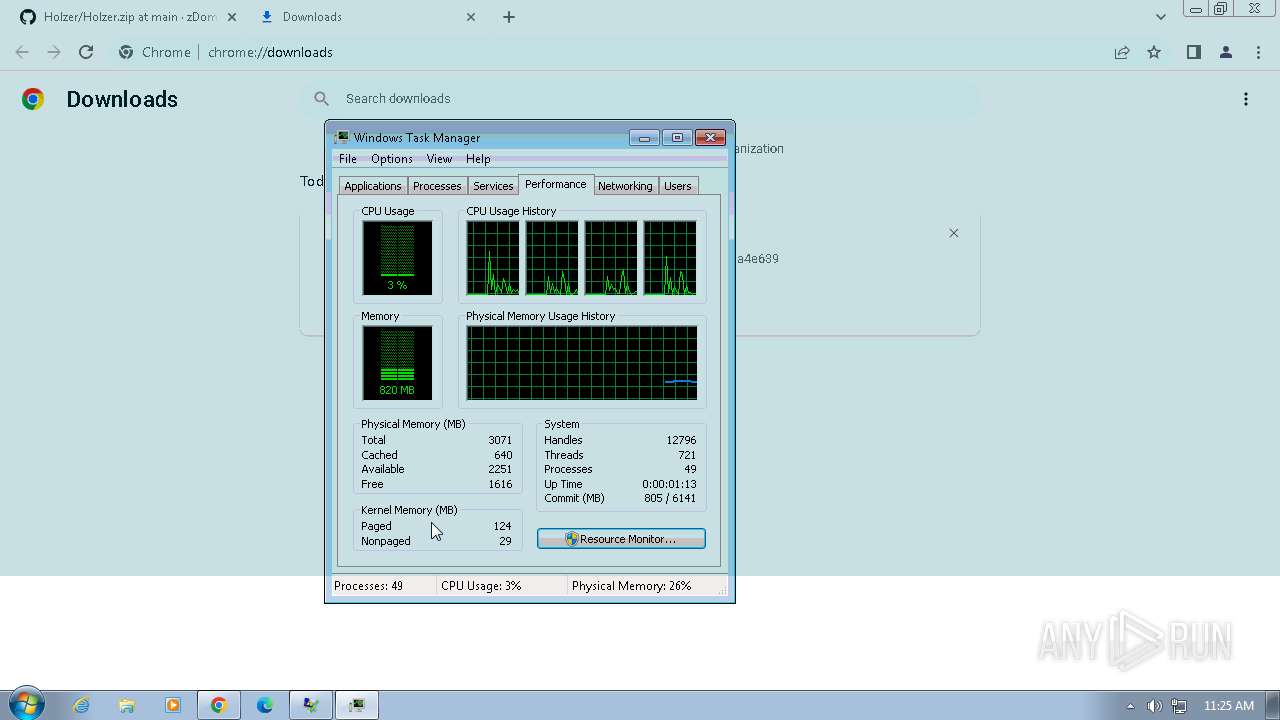
Task: Click the Up Time value 0:00:01:13
Action: (669, 484)
